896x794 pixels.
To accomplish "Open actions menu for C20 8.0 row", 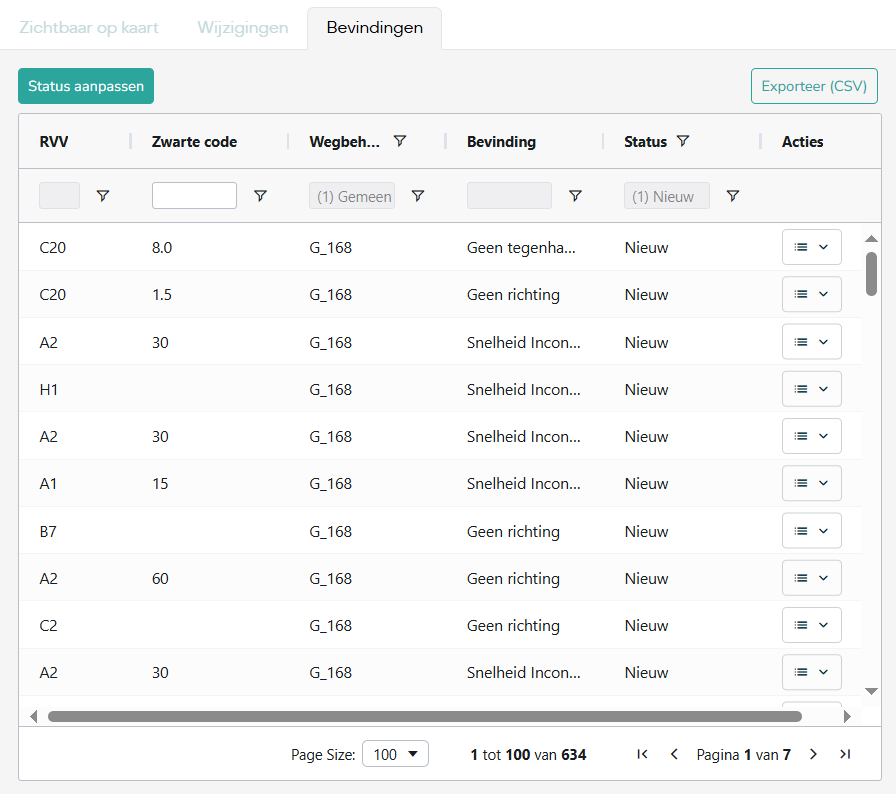I will point(811,247).
